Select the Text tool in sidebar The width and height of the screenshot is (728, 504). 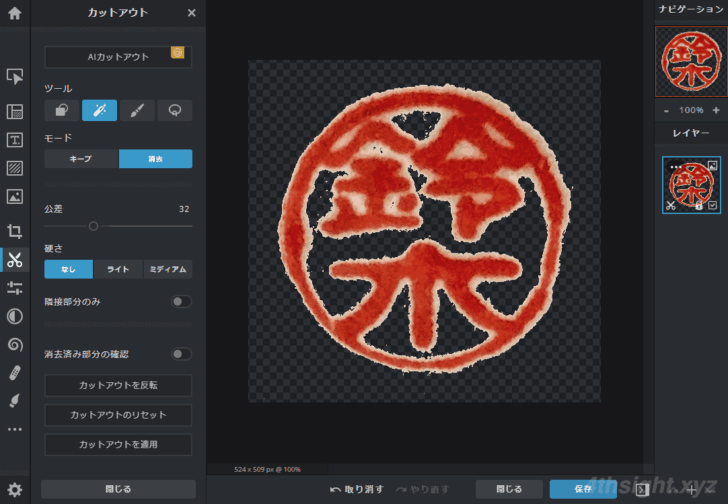pyautogui.click(x=15, y=139)
